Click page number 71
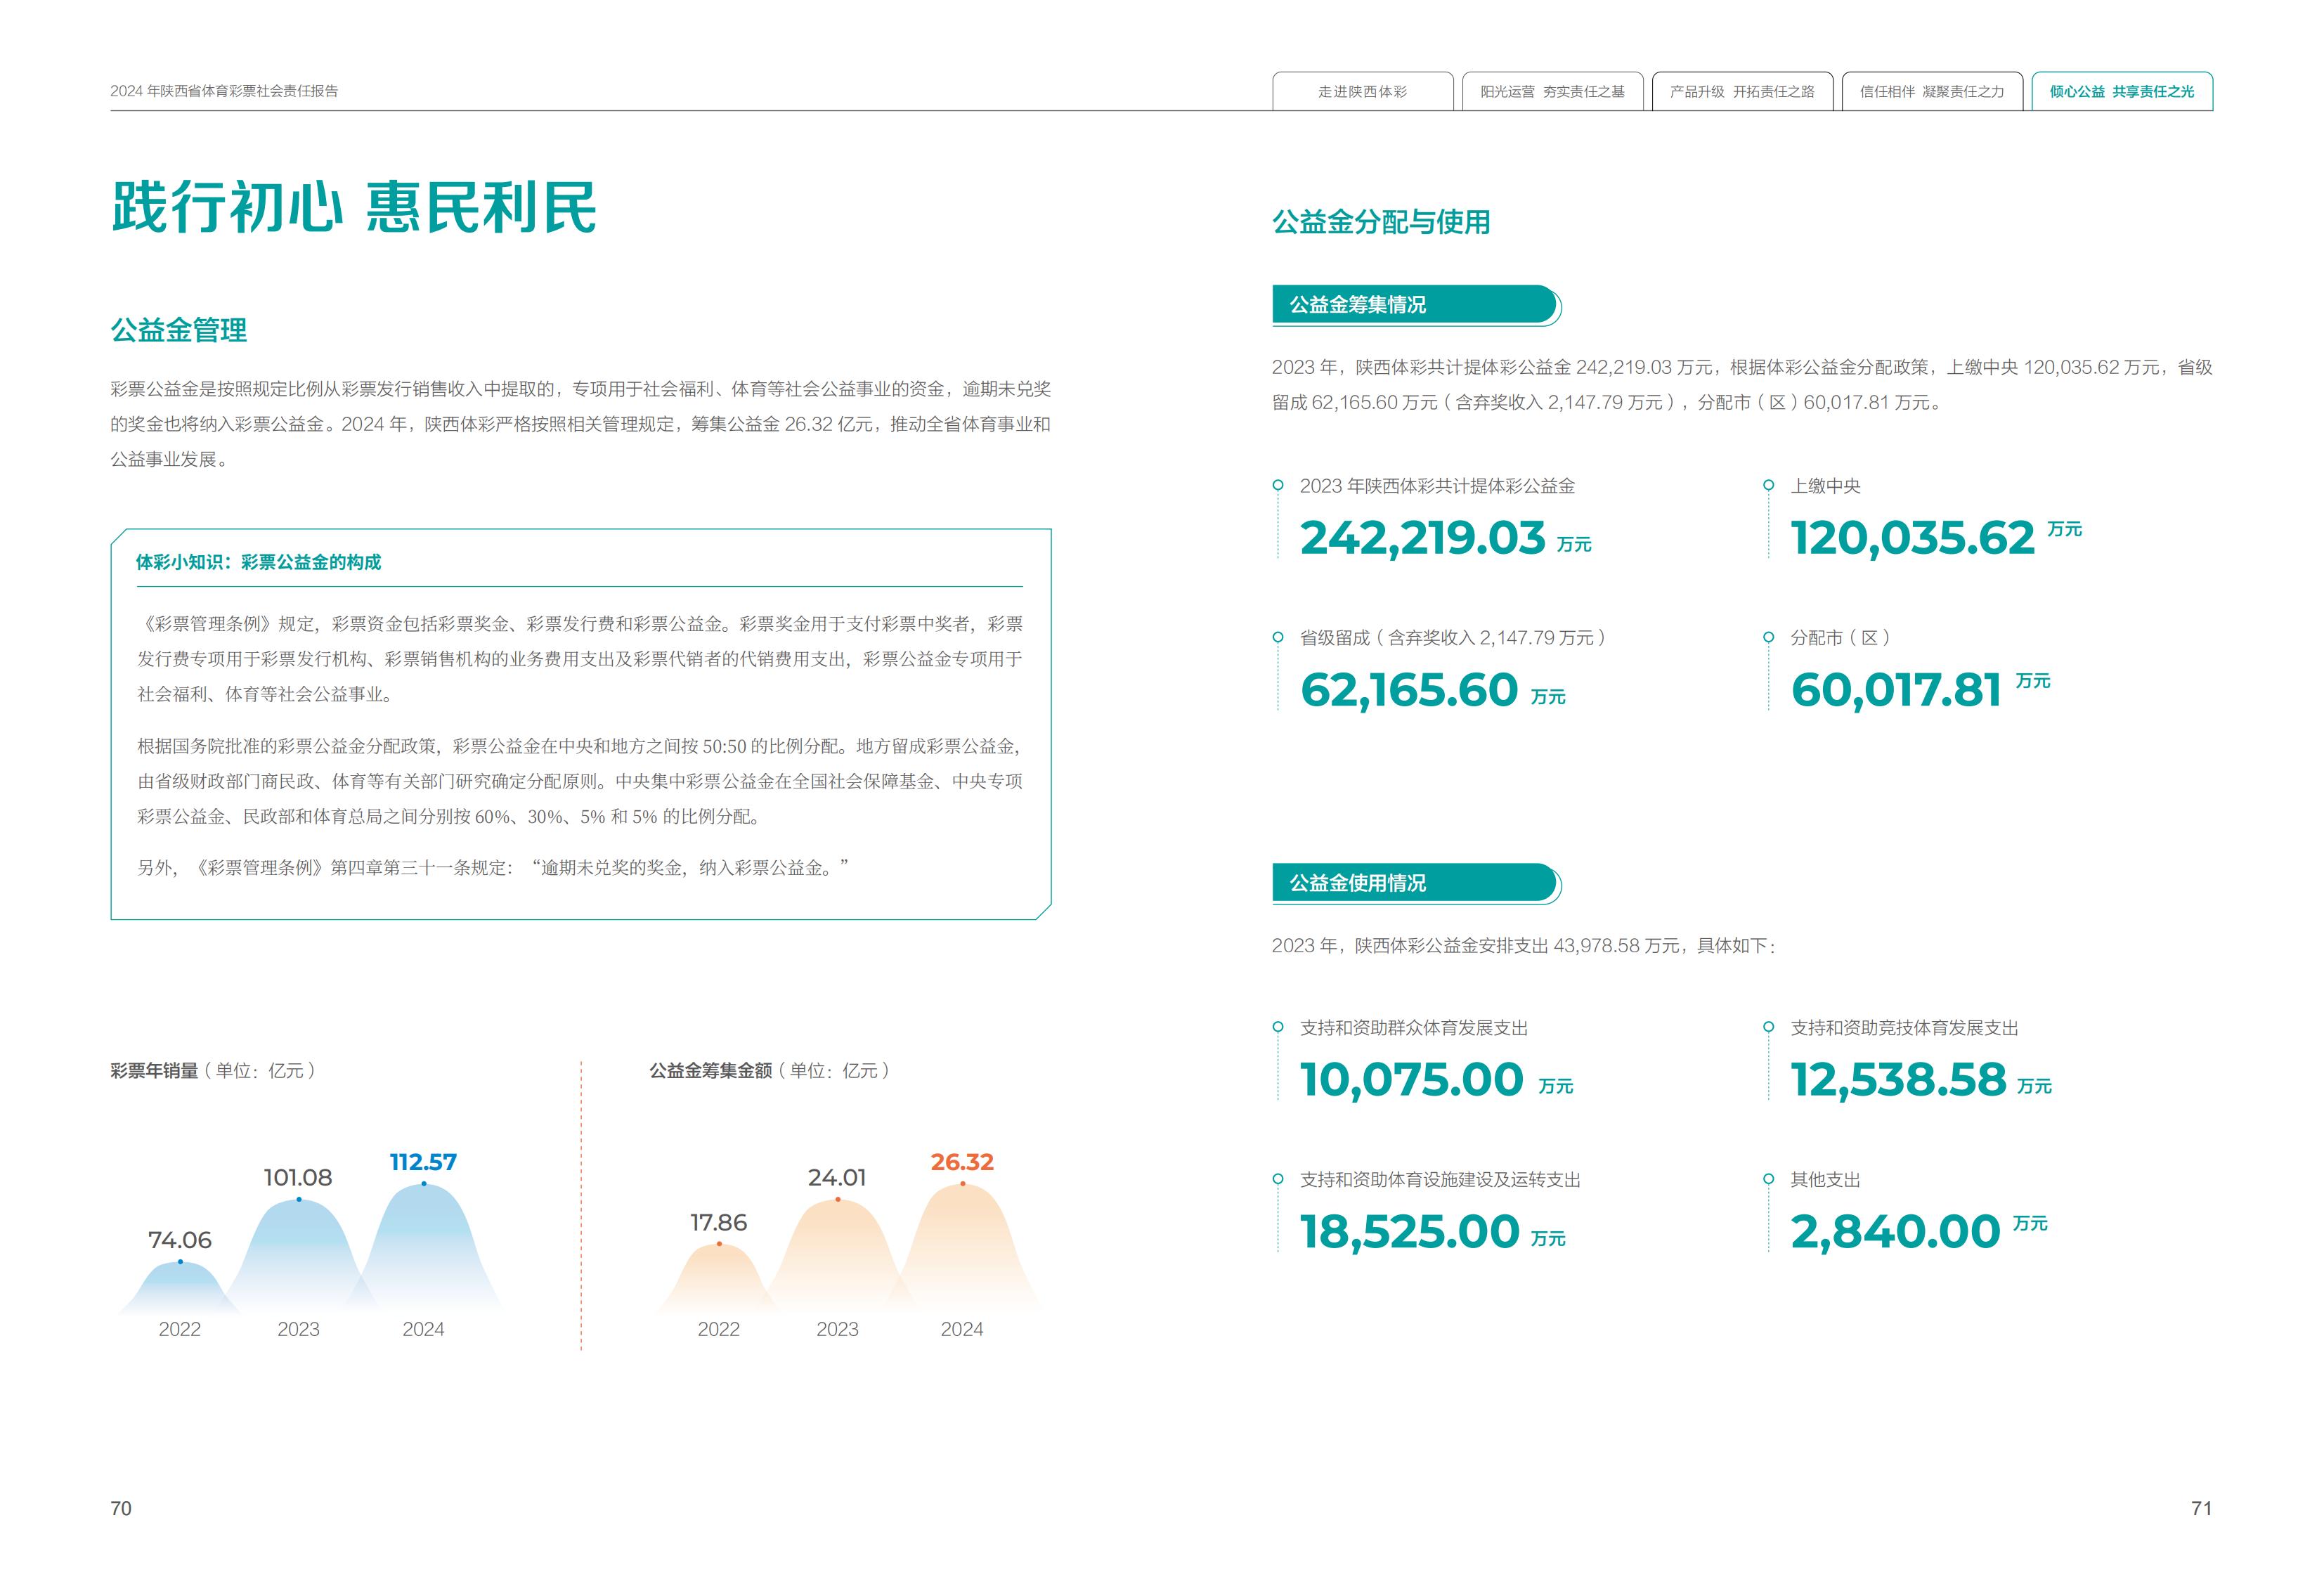 click(2201, 1509)
